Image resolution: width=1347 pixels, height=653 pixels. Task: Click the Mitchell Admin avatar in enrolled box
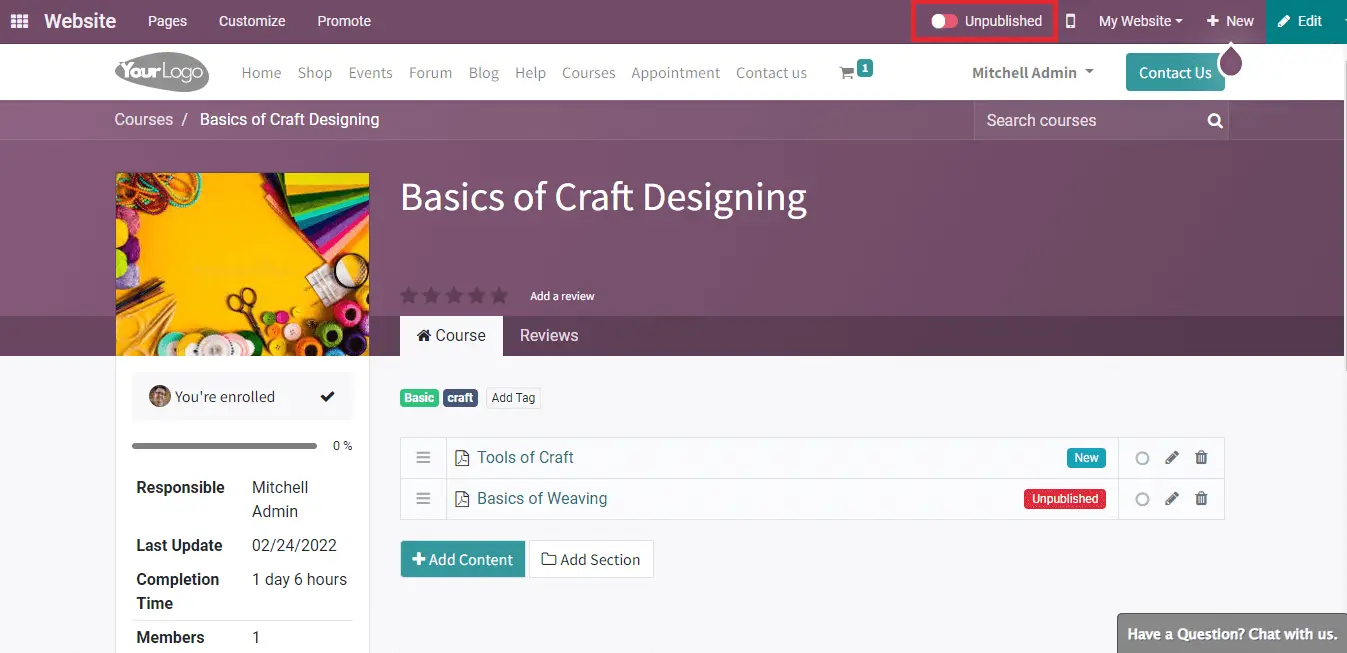160,397
